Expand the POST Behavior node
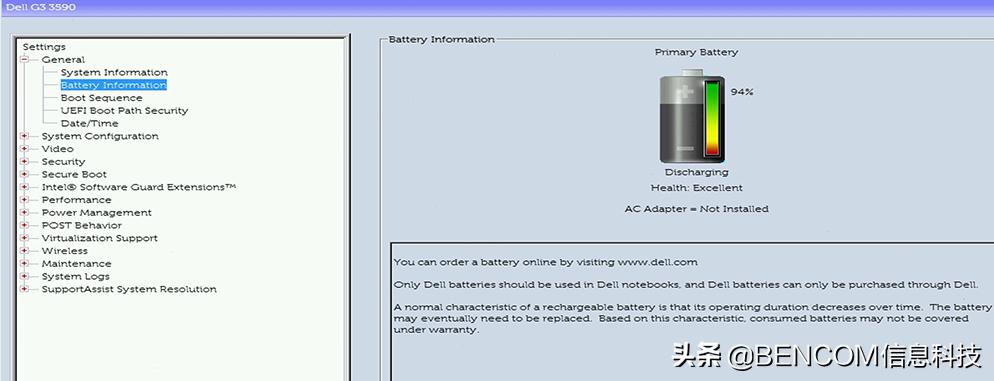The height and width of the screenshot is (381, 994). pos(25,225)
